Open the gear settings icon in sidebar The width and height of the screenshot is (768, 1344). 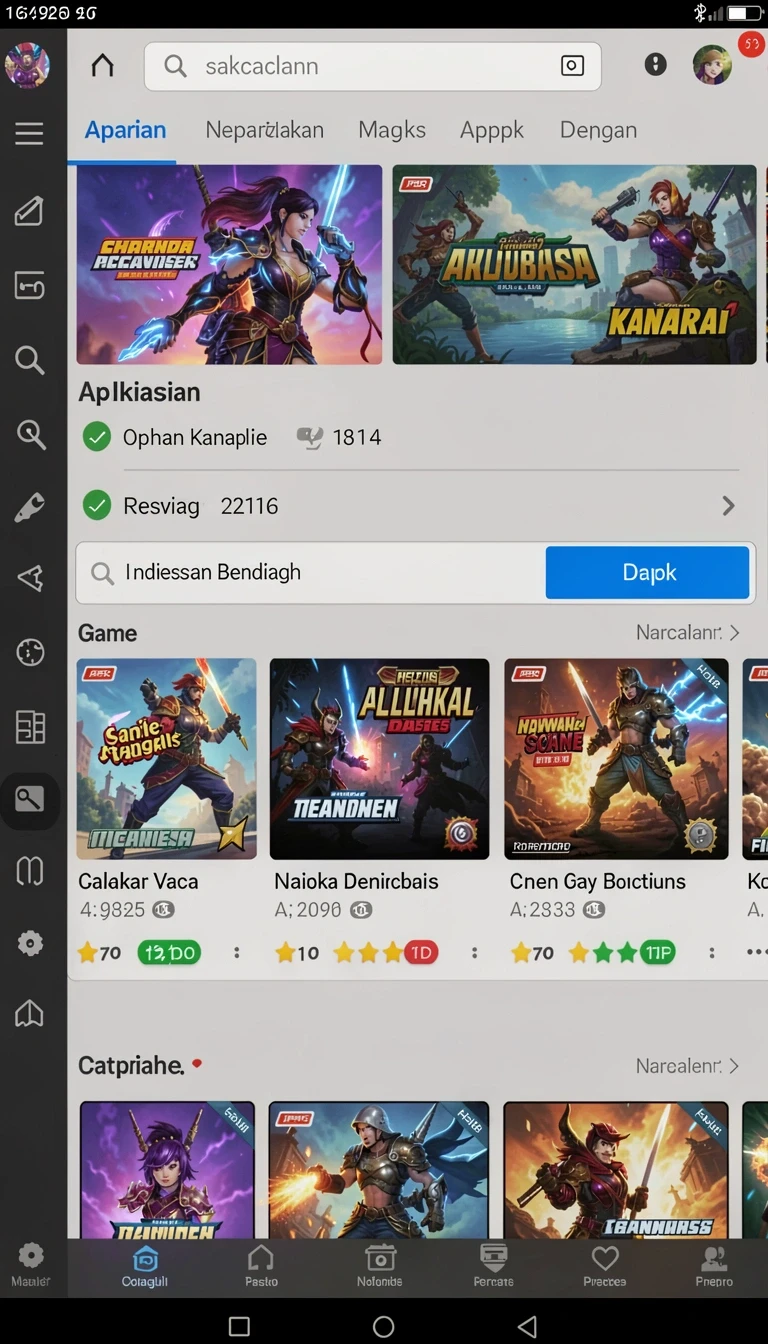click(x=30, y=943)
